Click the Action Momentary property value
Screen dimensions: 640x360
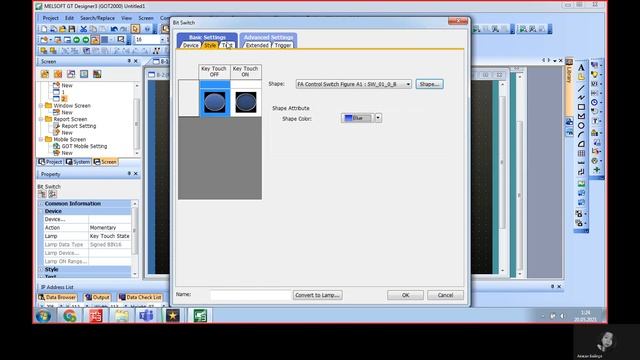109,228
